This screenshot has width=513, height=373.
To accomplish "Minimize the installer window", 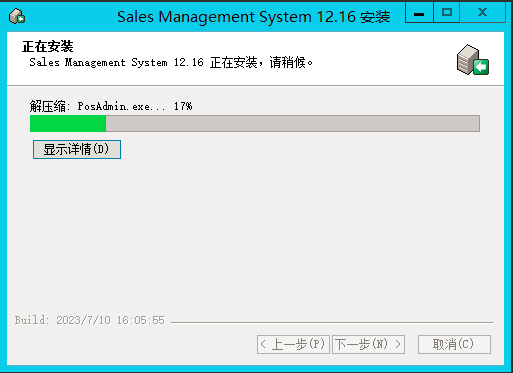I will (419, 13).
